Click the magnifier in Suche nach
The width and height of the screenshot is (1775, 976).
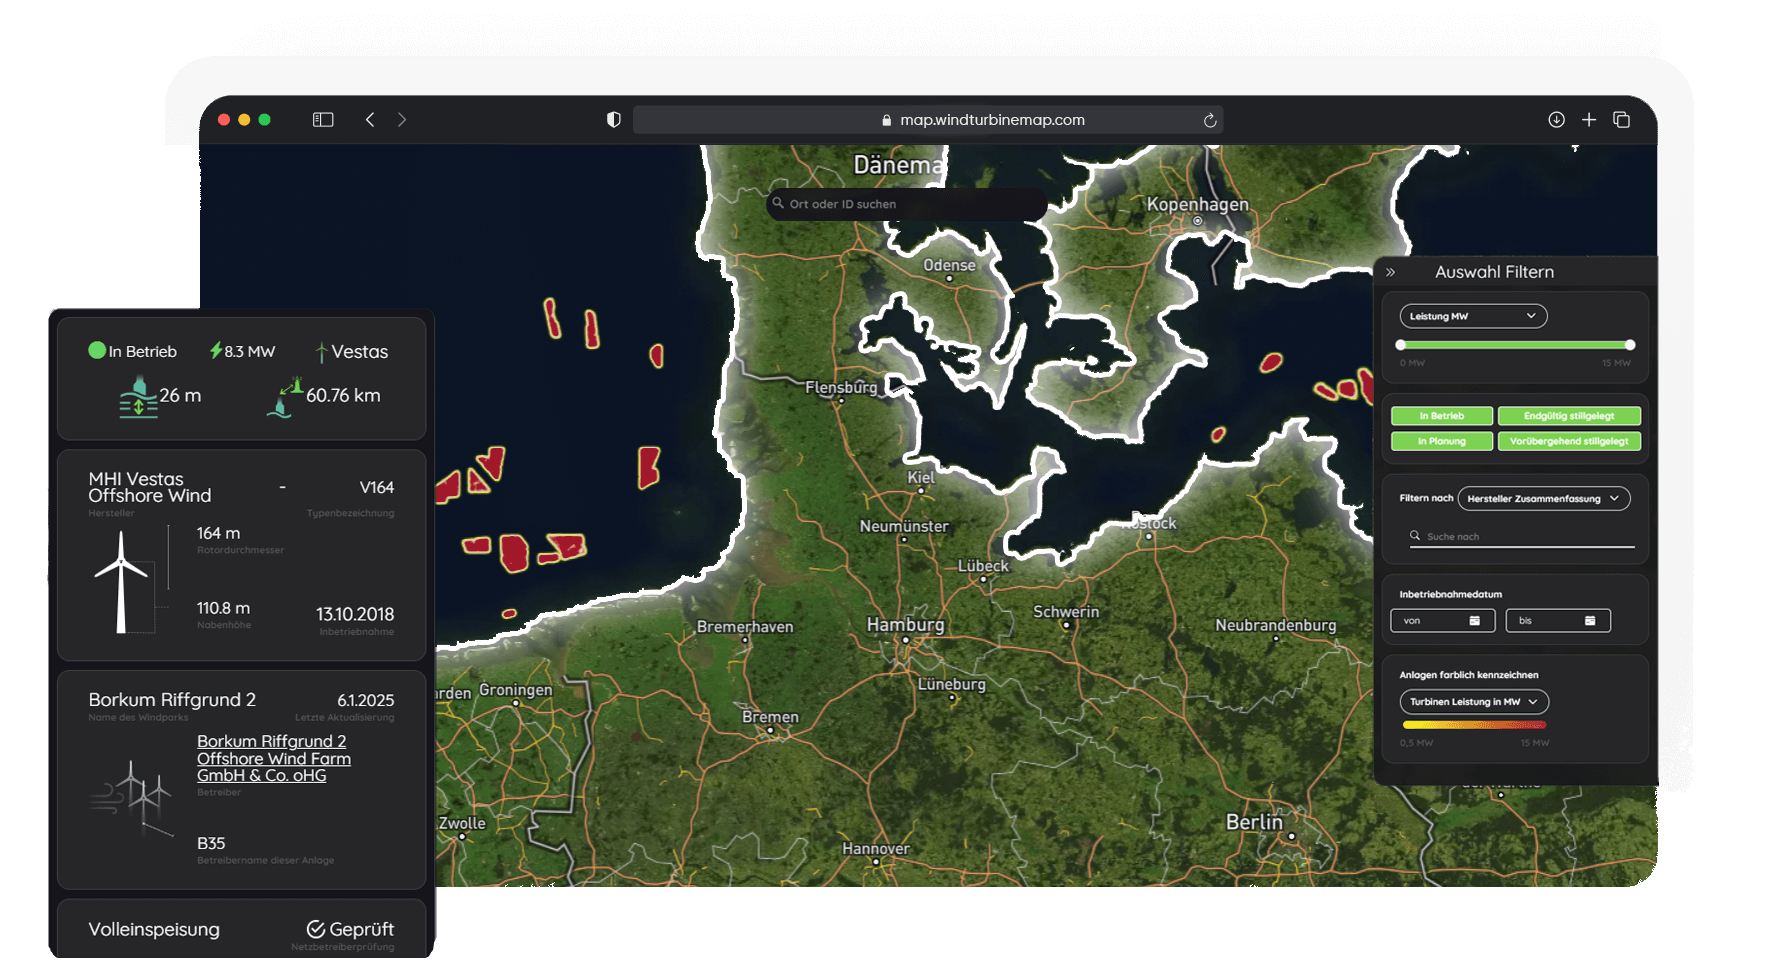point(1415,536)
